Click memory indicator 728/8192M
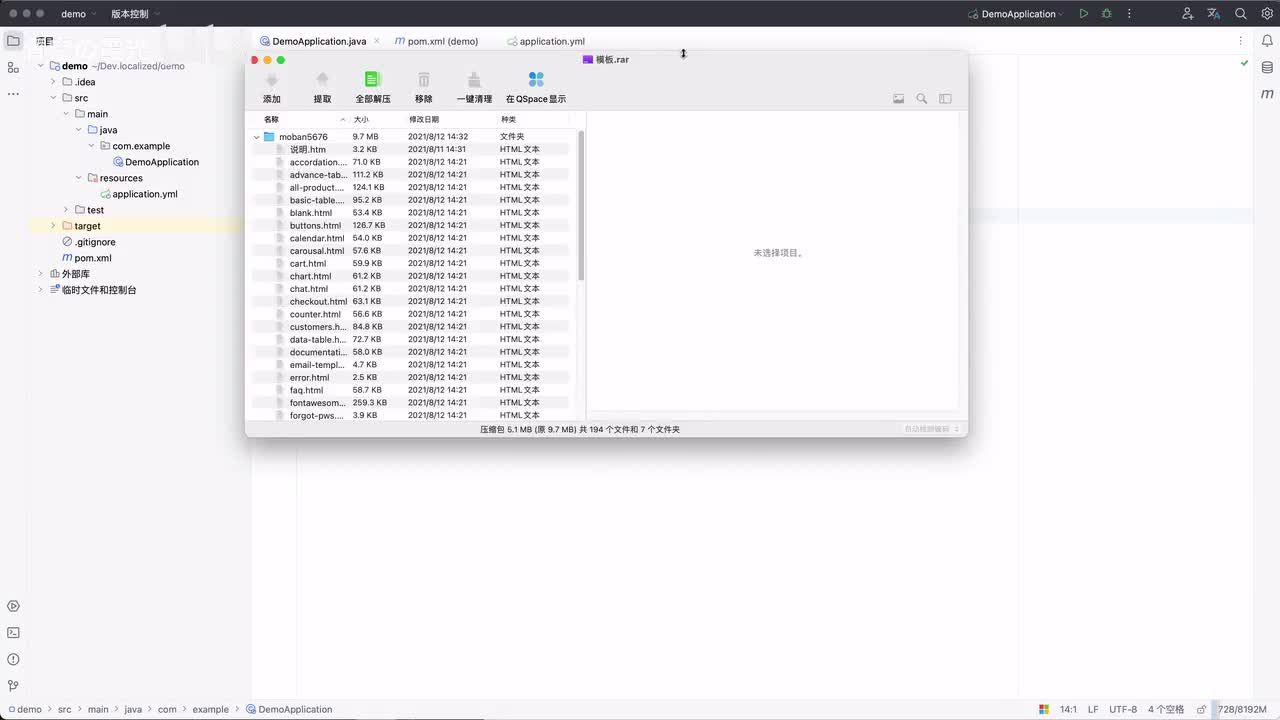The image size is (1280, 720). (x=1241, y=709)
